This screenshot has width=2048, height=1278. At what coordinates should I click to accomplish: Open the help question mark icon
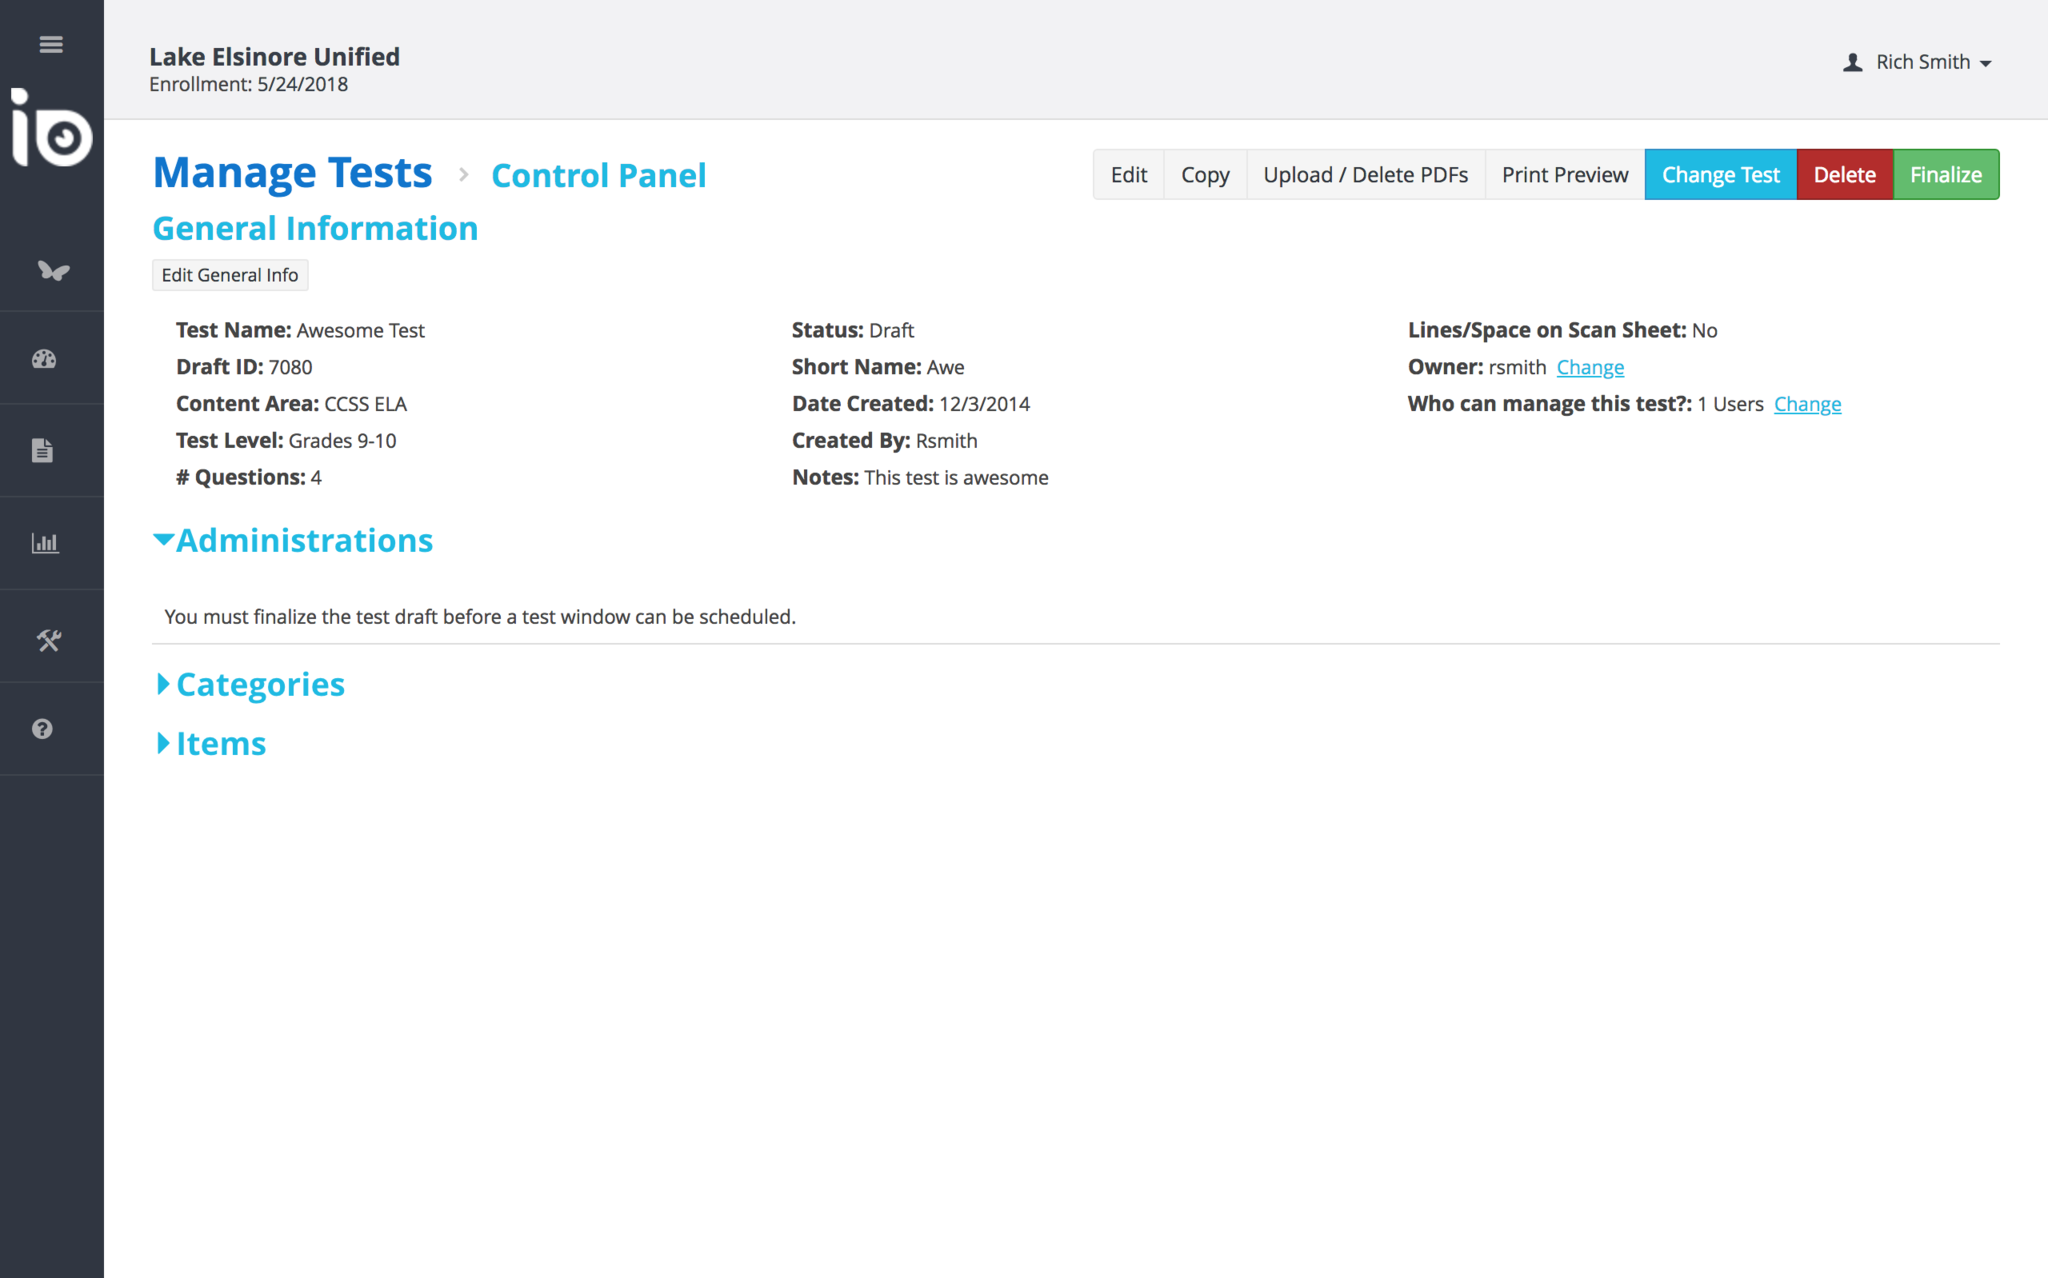click(42, 729)
